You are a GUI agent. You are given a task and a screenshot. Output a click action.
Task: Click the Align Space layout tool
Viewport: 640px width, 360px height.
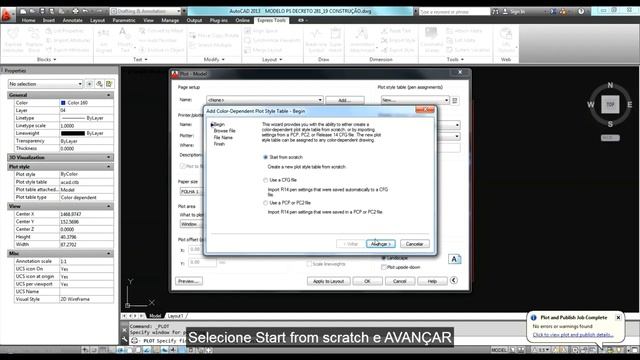point(261,31)
